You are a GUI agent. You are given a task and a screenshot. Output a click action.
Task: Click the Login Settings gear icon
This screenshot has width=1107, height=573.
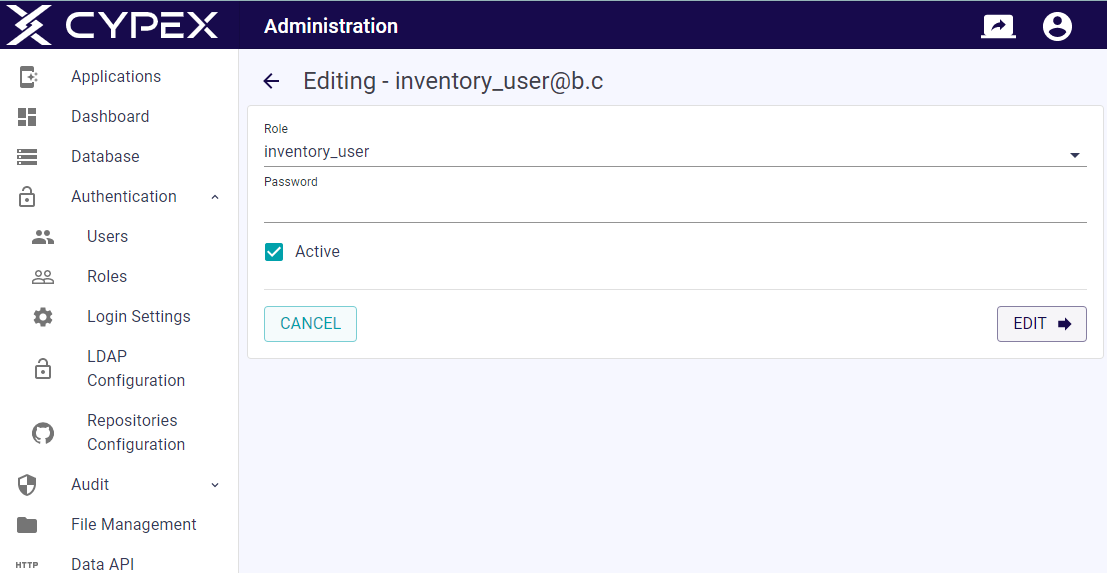pos(43,317)
